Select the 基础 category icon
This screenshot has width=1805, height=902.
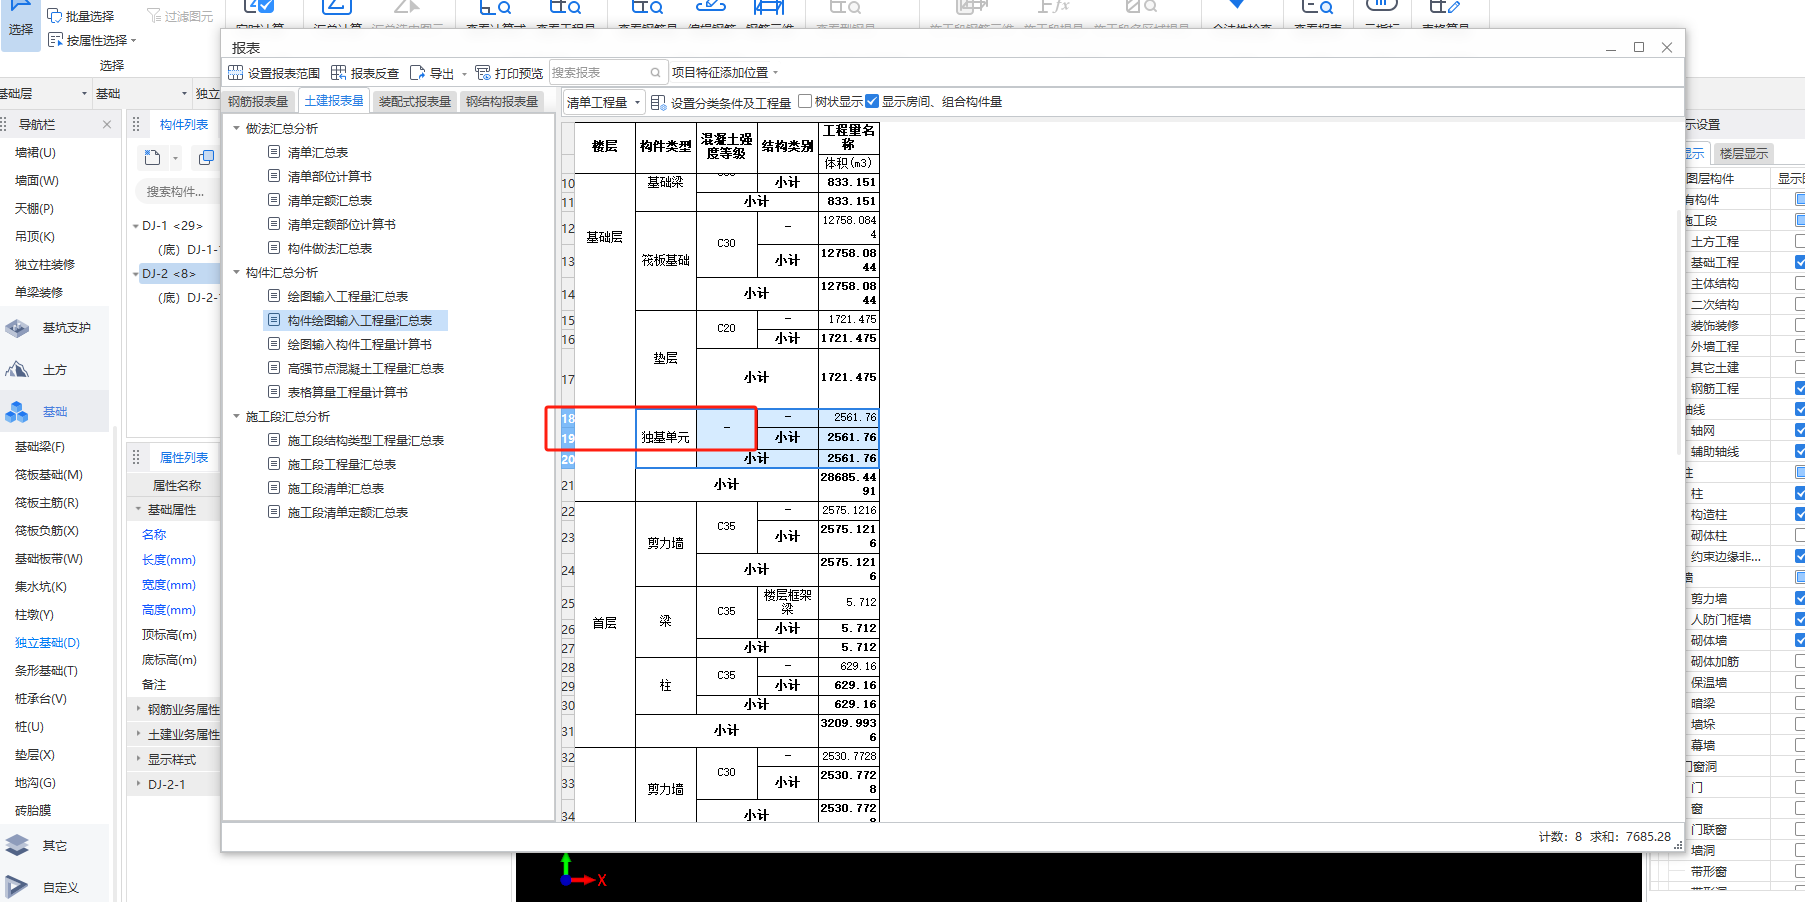17,412
